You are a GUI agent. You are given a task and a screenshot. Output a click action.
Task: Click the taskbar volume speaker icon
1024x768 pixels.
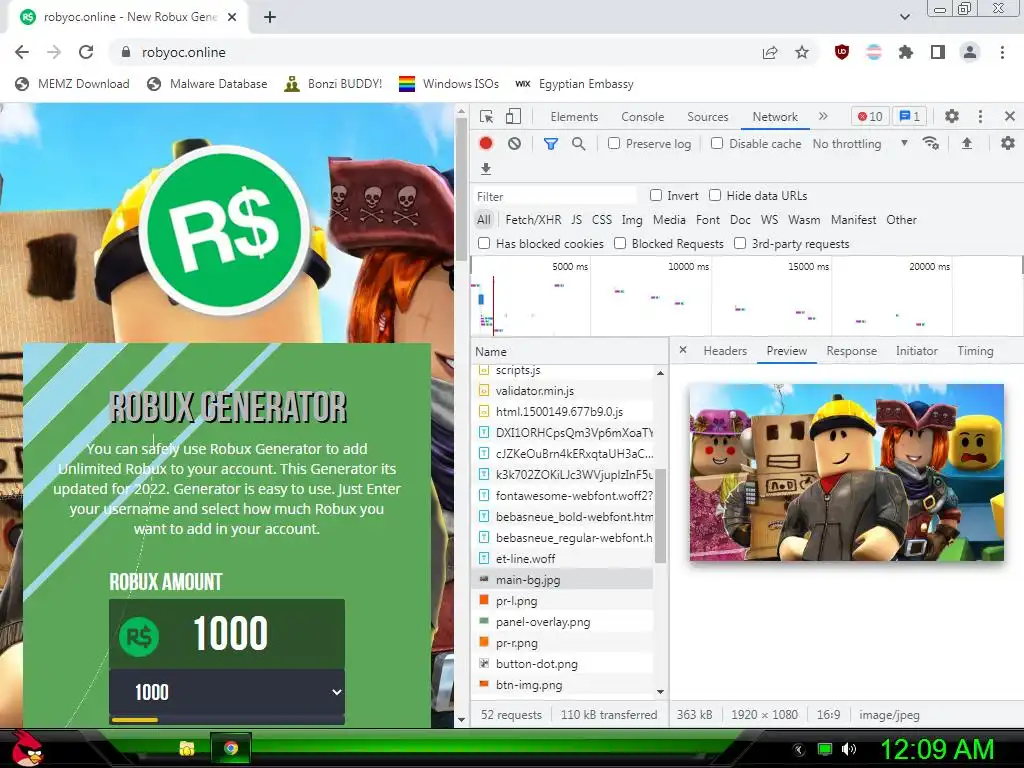(849, 749)
